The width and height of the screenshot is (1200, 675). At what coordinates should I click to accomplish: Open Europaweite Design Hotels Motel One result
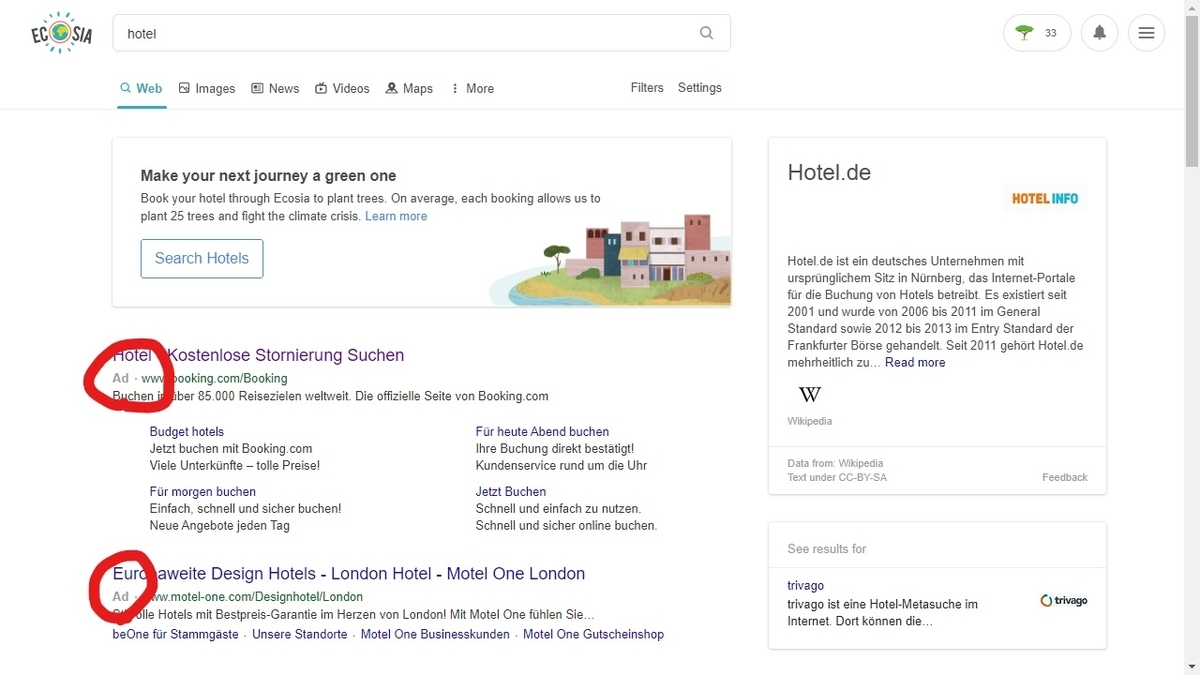pyautogui.click(x=349, y=574)
